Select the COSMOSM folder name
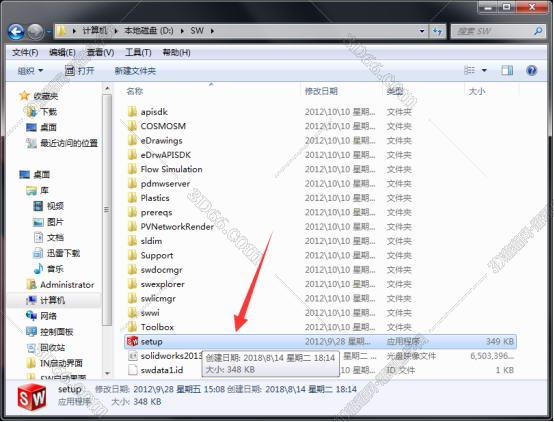 click(163, 126)
